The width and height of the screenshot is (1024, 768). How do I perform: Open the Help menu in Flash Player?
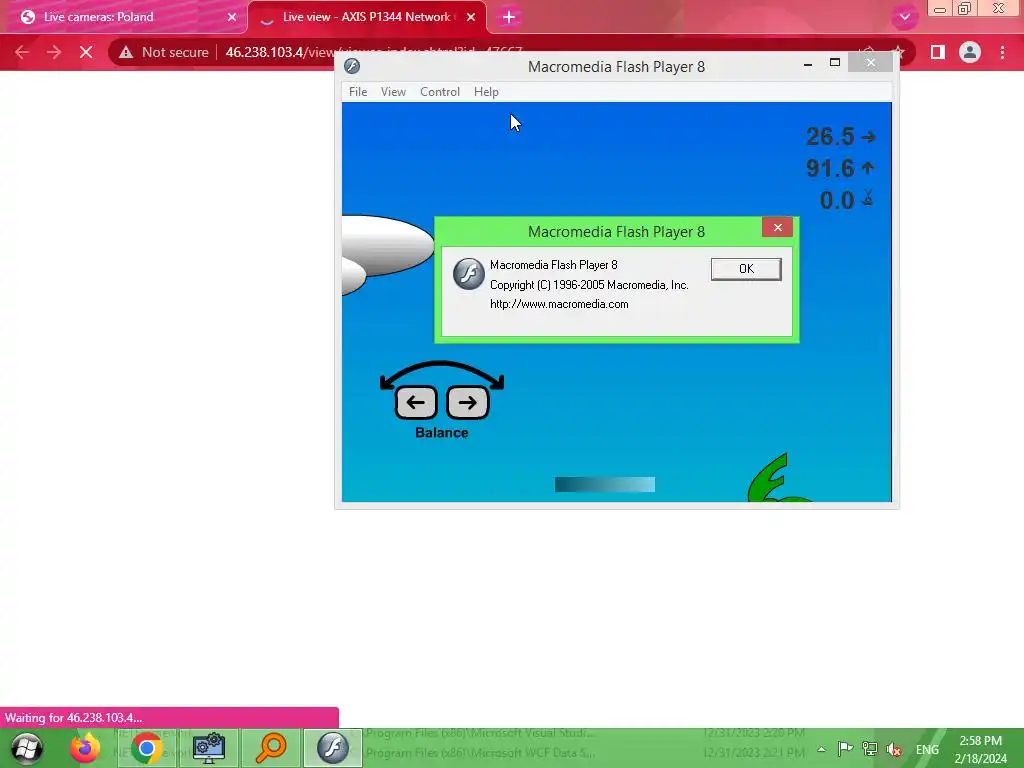[486, 92]
